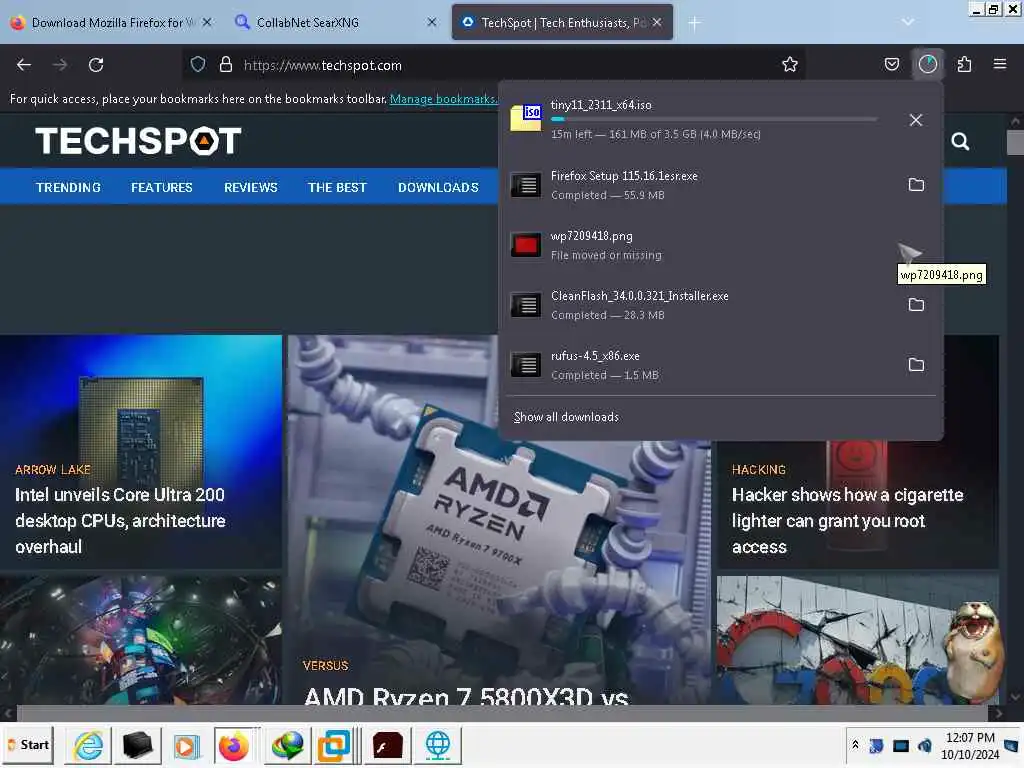
Task: Click the HACKING category label
Action: pos(758,470)
